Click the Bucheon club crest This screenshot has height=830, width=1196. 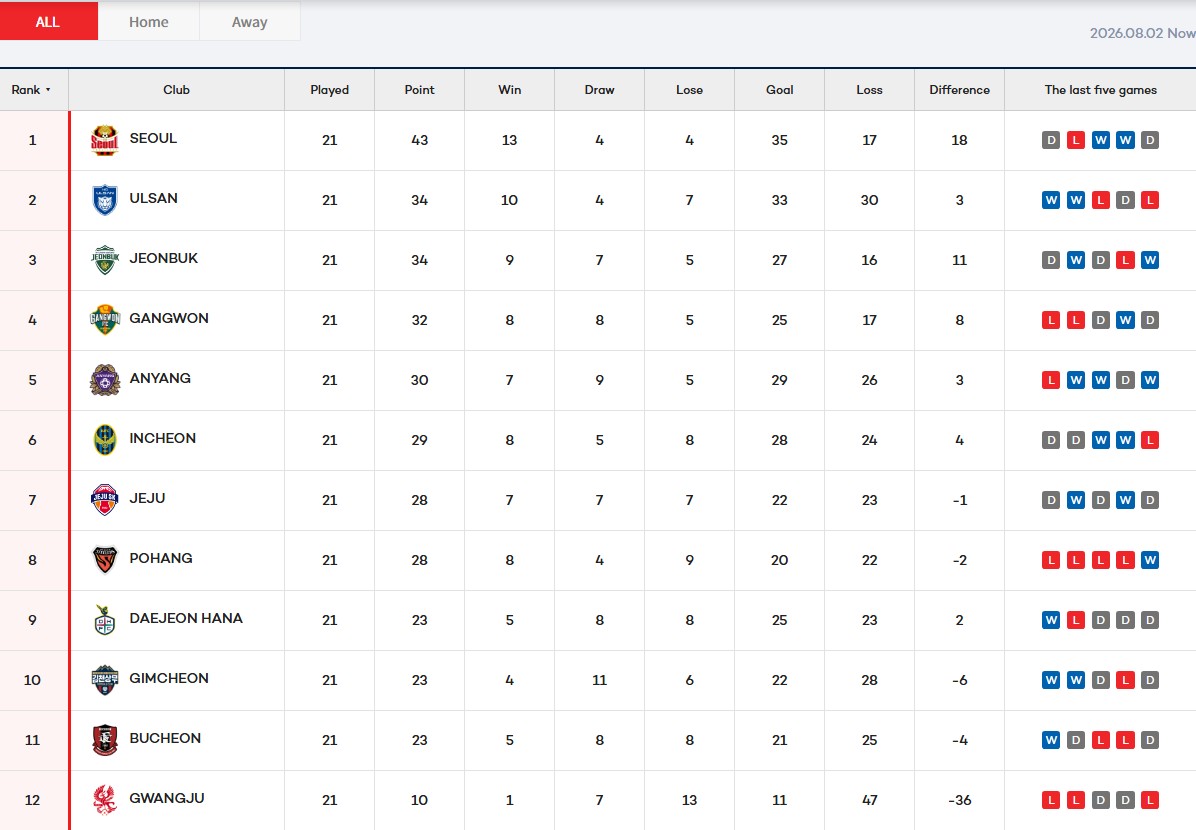pos(104,740)
